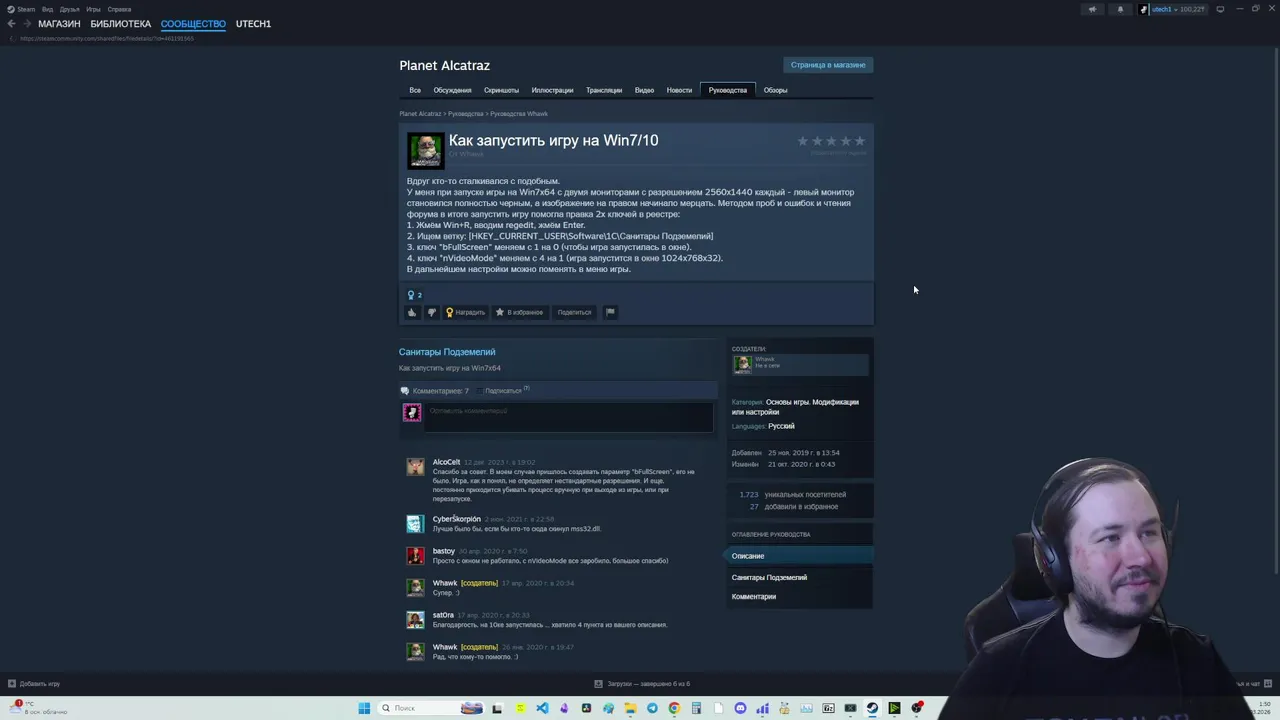Go to МАГАЗИН section
1280x720 pixels.
(x=59, y=24)
